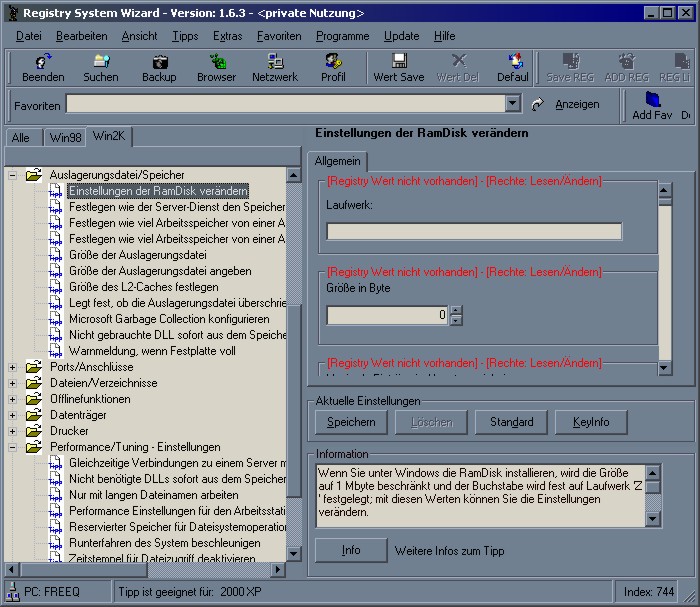Click the Anzeigen arrow icon
The image size is (700, 607).
[538, 104]
